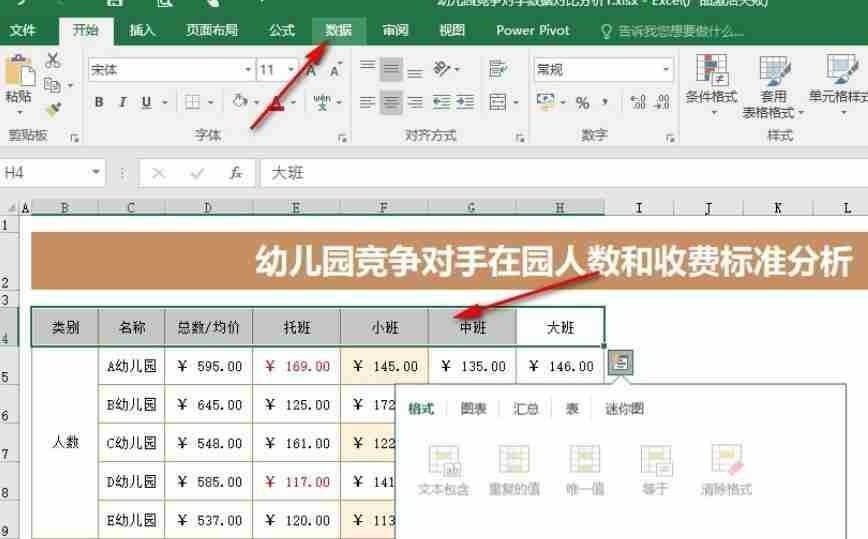Click the cell Borders icon

click(193, 102)
